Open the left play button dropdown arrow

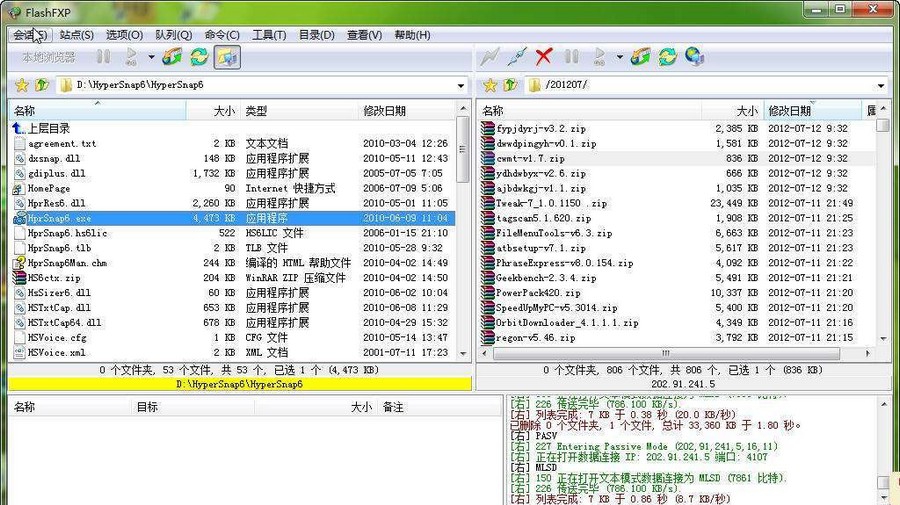151,57
